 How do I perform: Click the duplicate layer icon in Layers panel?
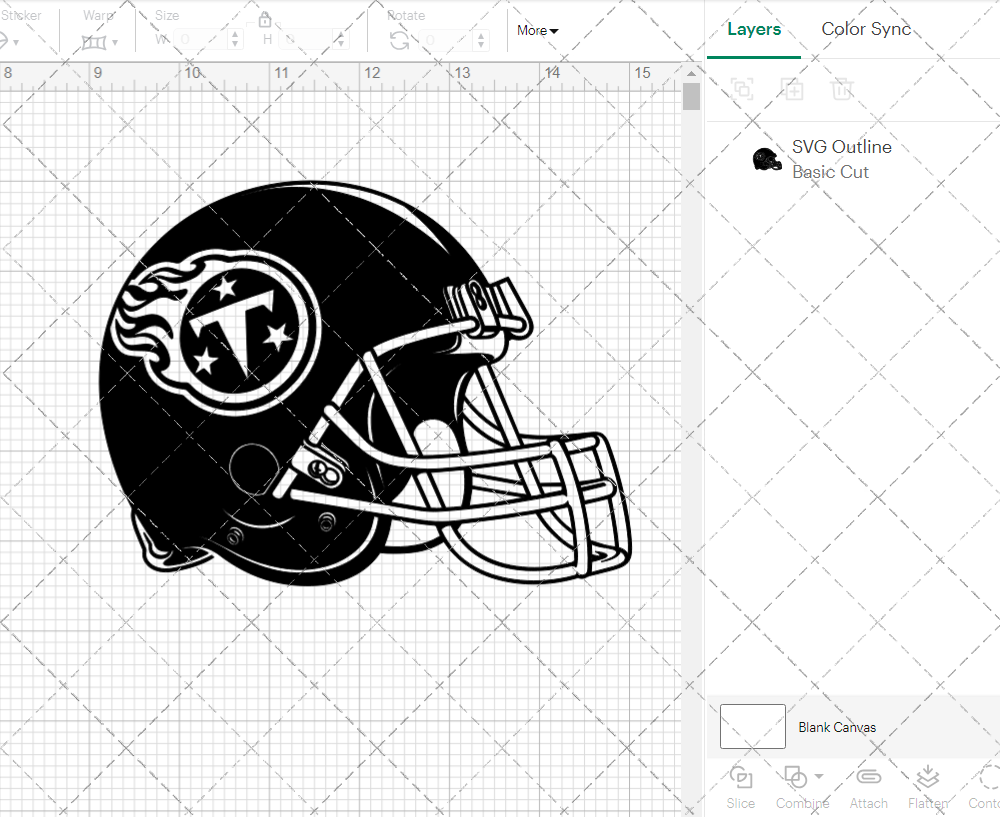pos(742,89)
